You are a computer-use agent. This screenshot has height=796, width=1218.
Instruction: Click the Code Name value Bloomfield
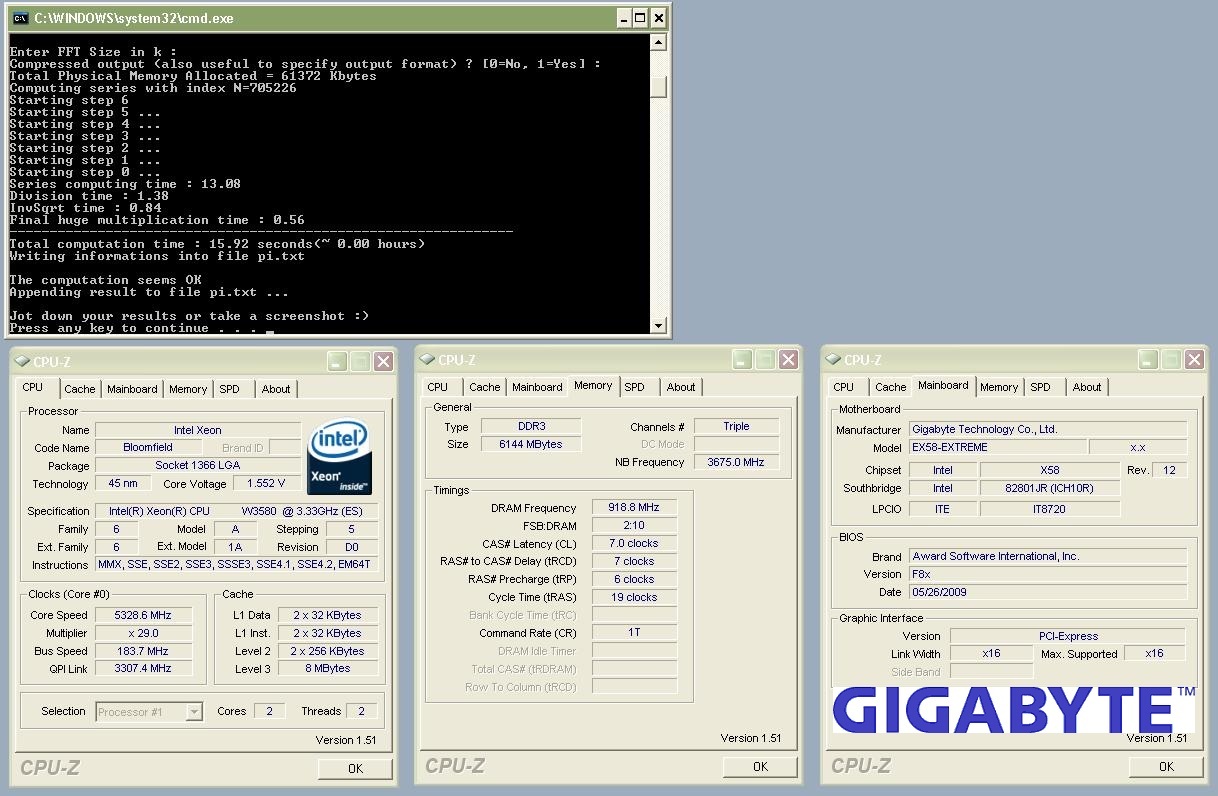[x=148, y=448]
